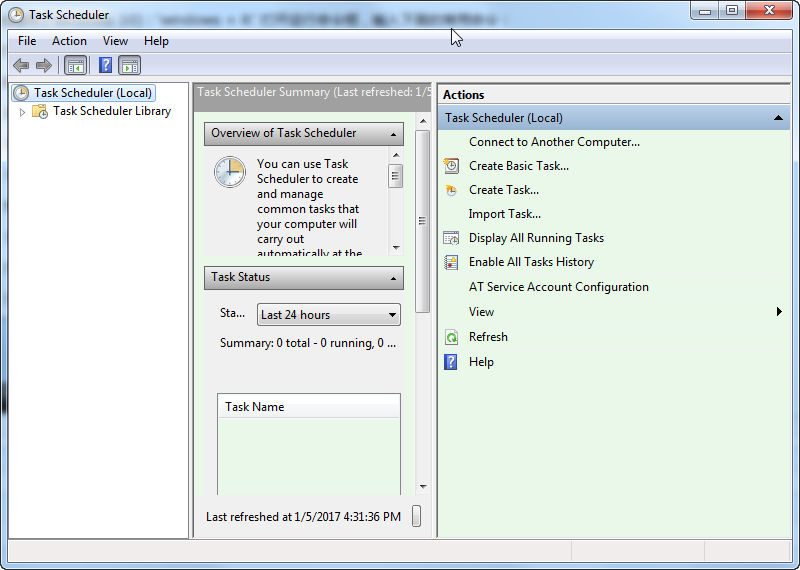Click the Last refreshed at 1/5/2017 text
800x570 pixels.
click(303, 517)
